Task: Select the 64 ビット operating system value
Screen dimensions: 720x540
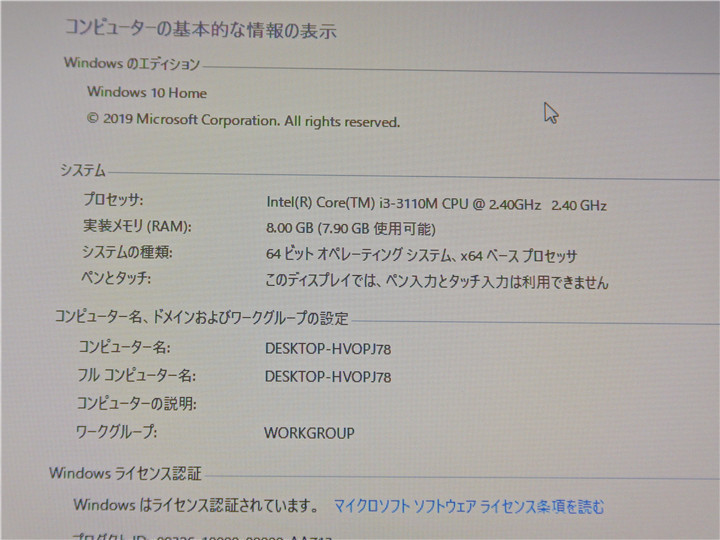Action: click(x=421, y=255)
